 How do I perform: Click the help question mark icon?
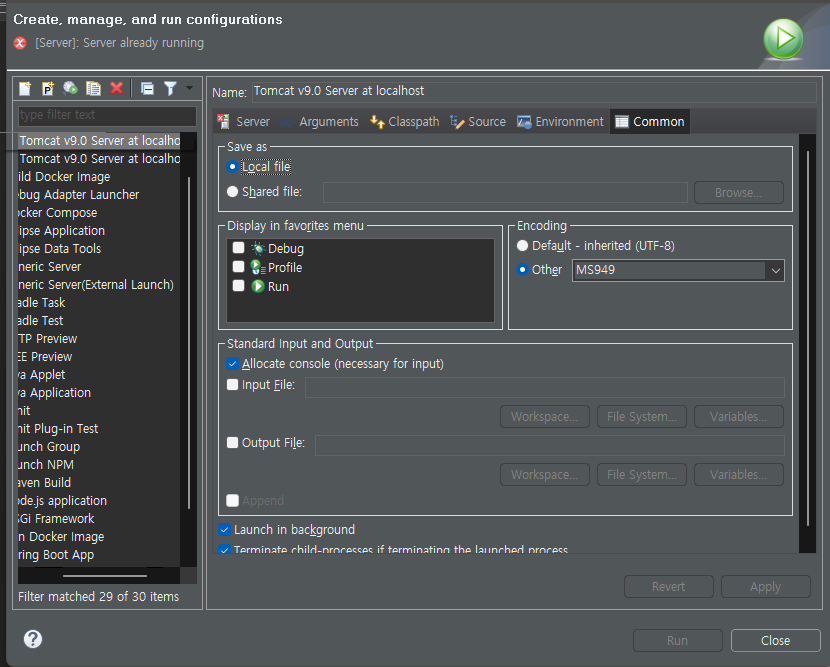33,639
